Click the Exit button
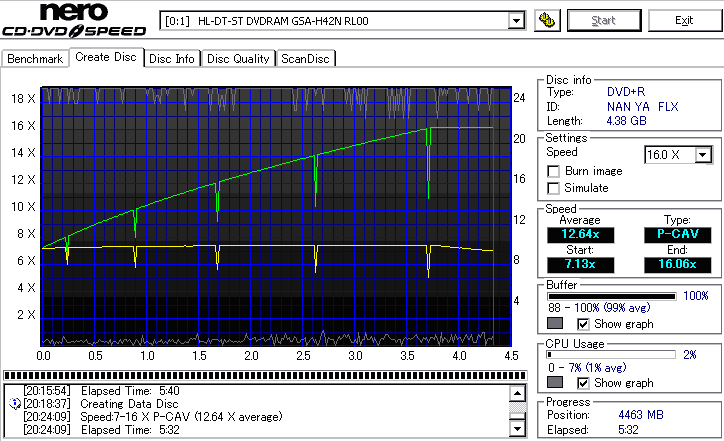The width and height of the screenshot is (724, 441). coord(684,20)
